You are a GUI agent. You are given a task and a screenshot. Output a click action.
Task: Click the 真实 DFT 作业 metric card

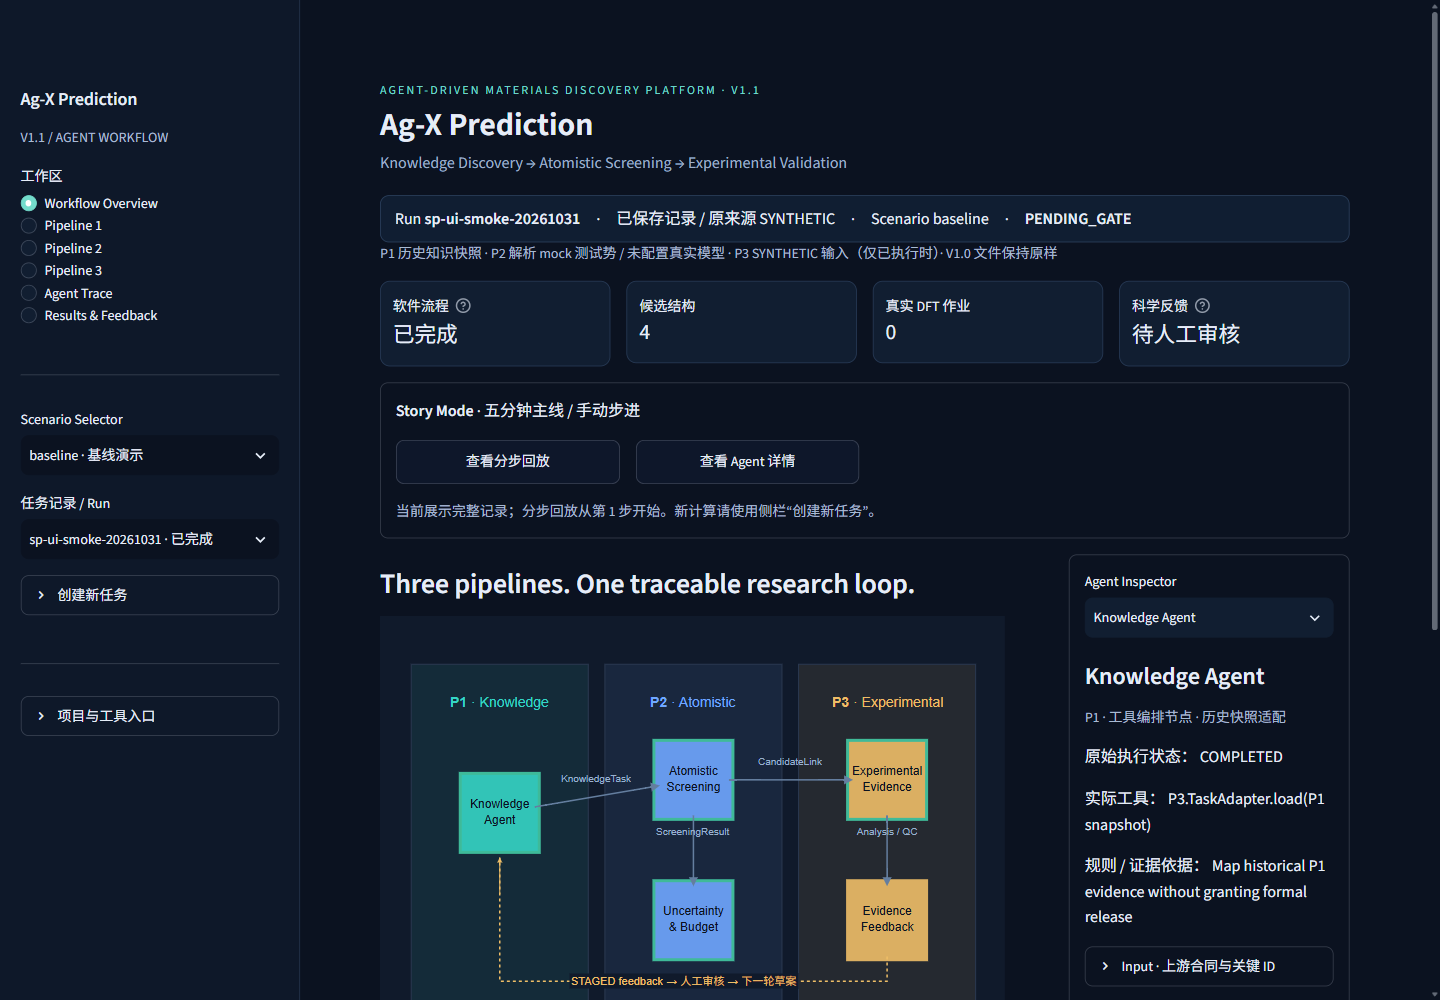(988, 322)
